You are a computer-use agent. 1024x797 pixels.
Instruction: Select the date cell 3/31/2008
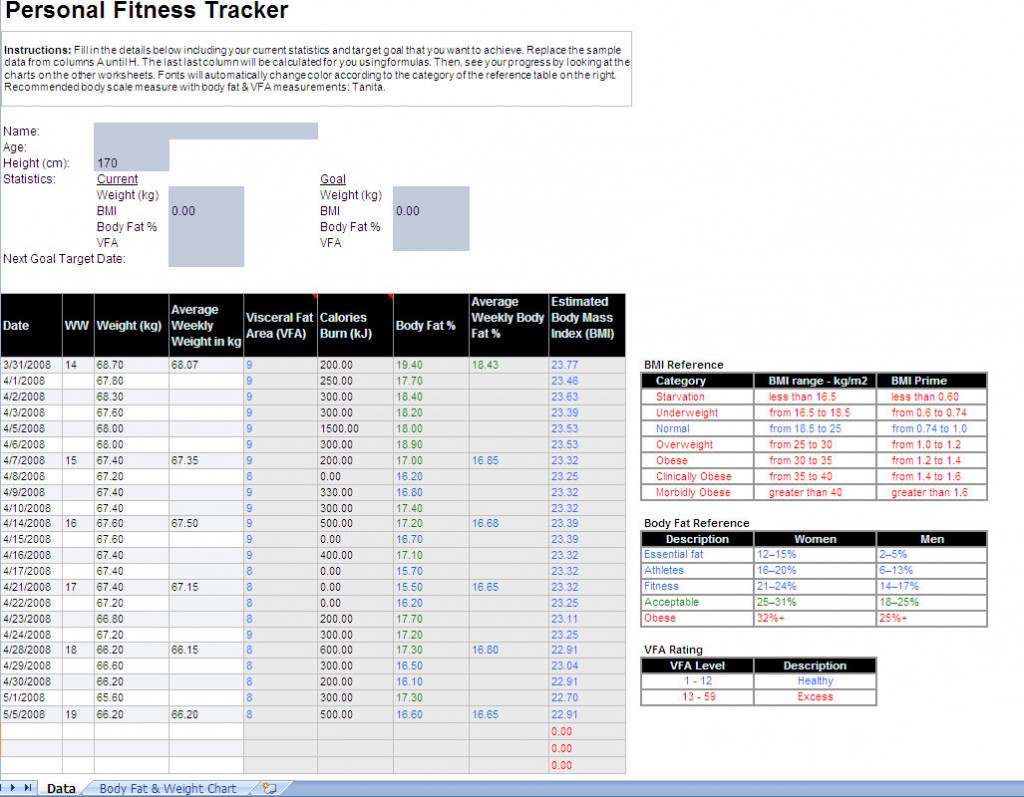tap(31, 365)
